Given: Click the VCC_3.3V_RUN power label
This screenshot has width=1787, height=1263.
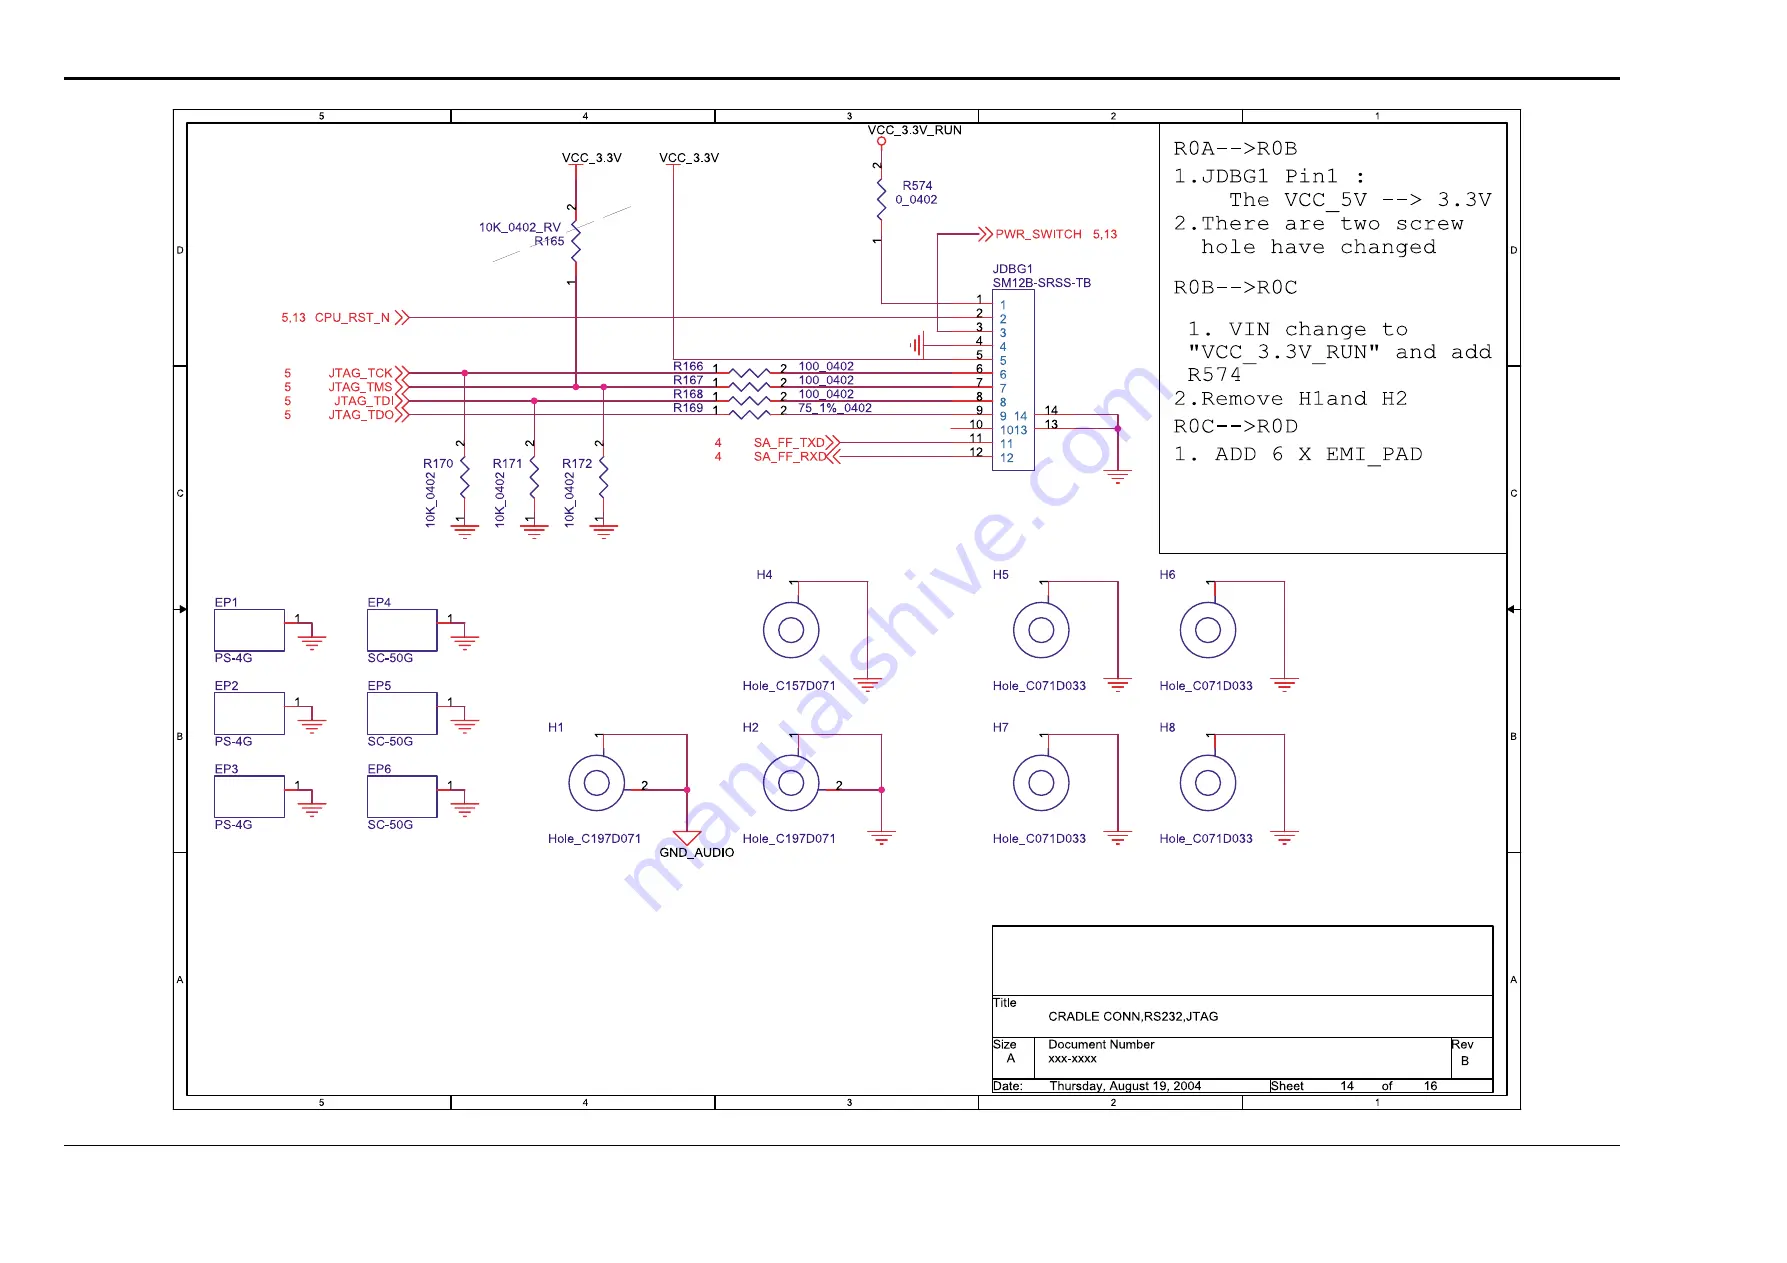Looking at the screenshot, I should click(x=915, y=130).
